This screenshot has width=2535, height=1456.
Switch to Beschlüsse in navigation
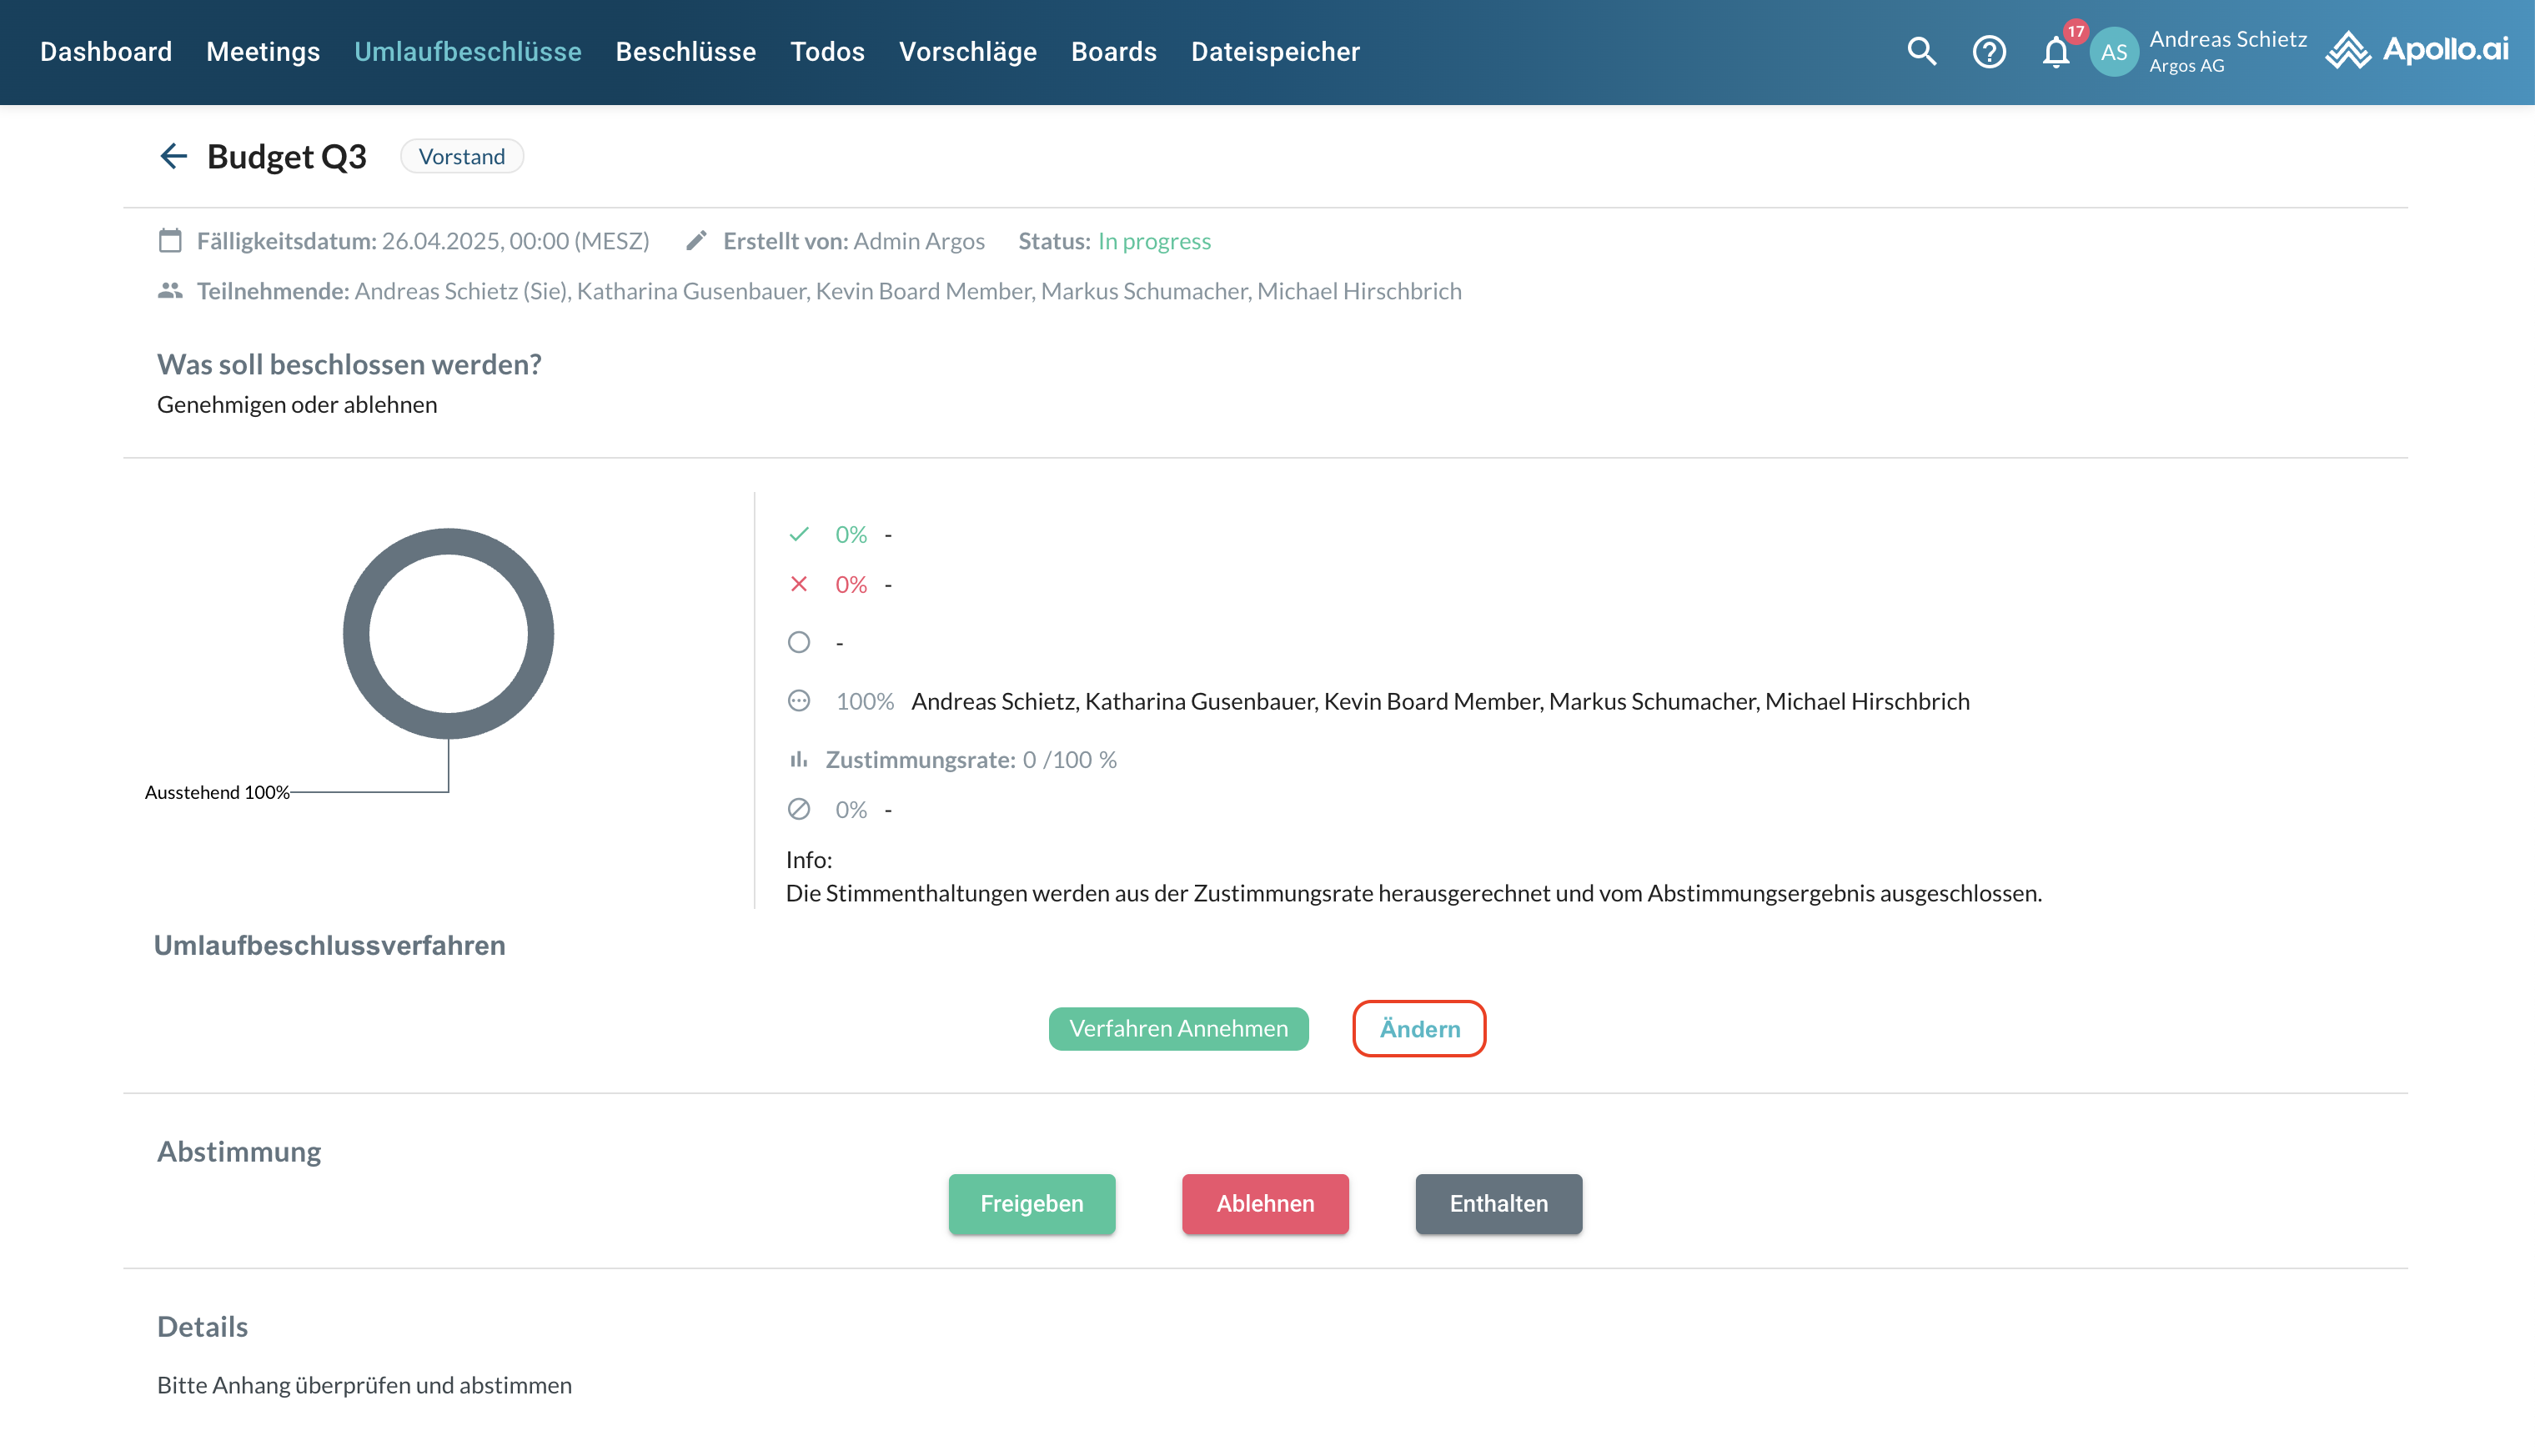[685, 51]
